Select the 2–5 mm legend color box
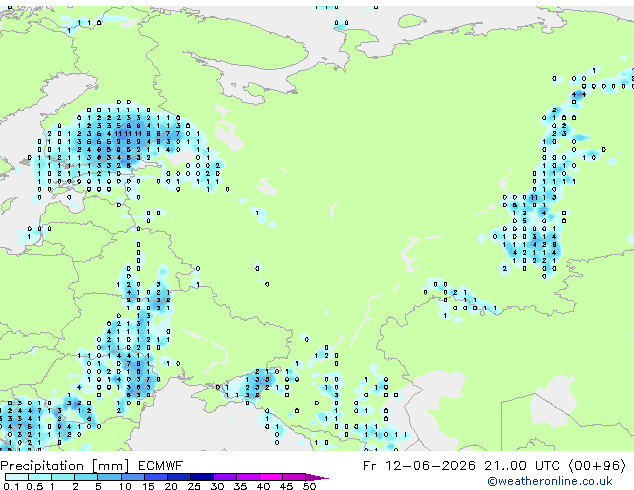 [x=86, y=477]
